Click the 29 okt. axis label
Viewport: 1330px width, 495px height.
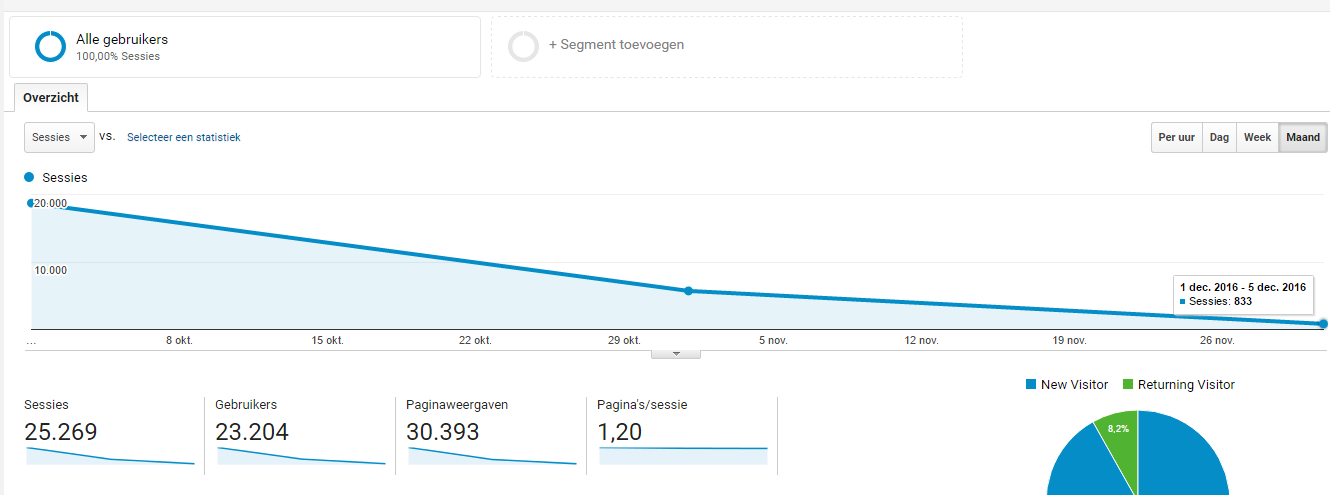(x=624, y=341)
